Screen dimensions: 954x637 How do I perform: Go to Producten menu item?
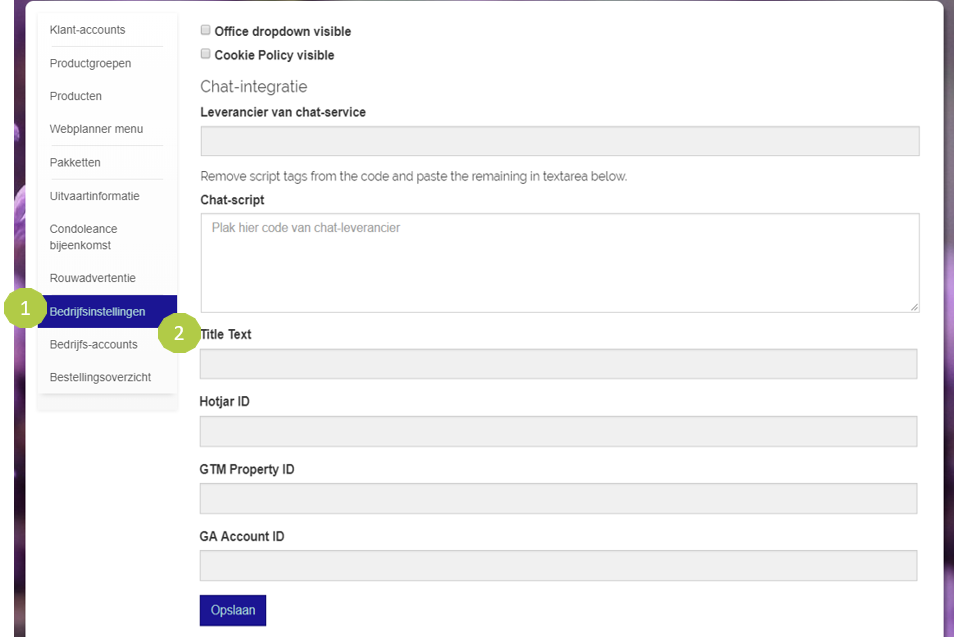pyautogui.click(x=76, y=96)
